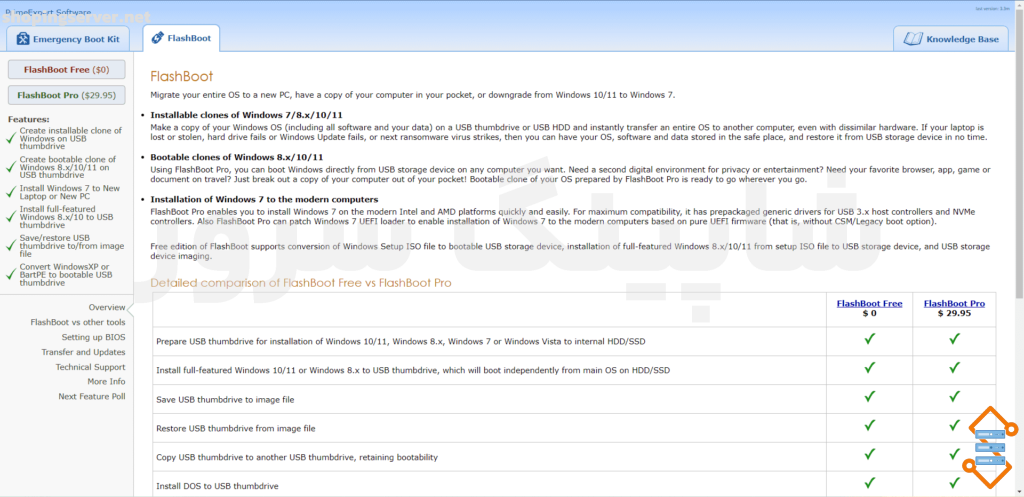Click Free checkmark in 'Install full-featured Windows' row
This screenshot has height=497, width=1024.
point(869,368)
